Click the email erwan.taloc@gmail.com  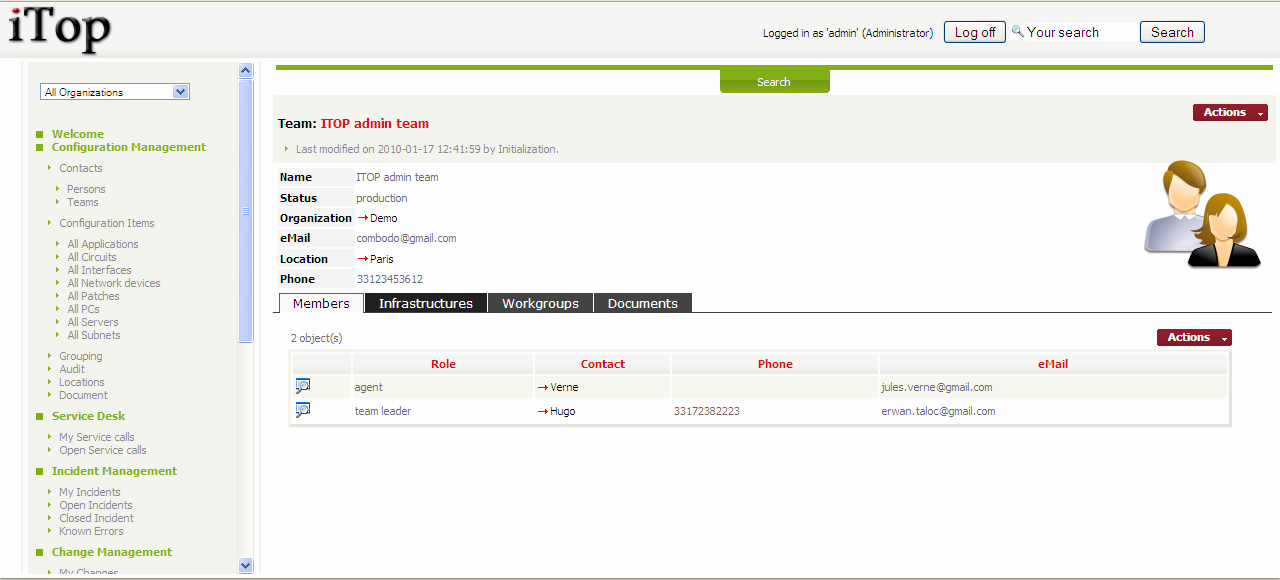pos(938,411)
